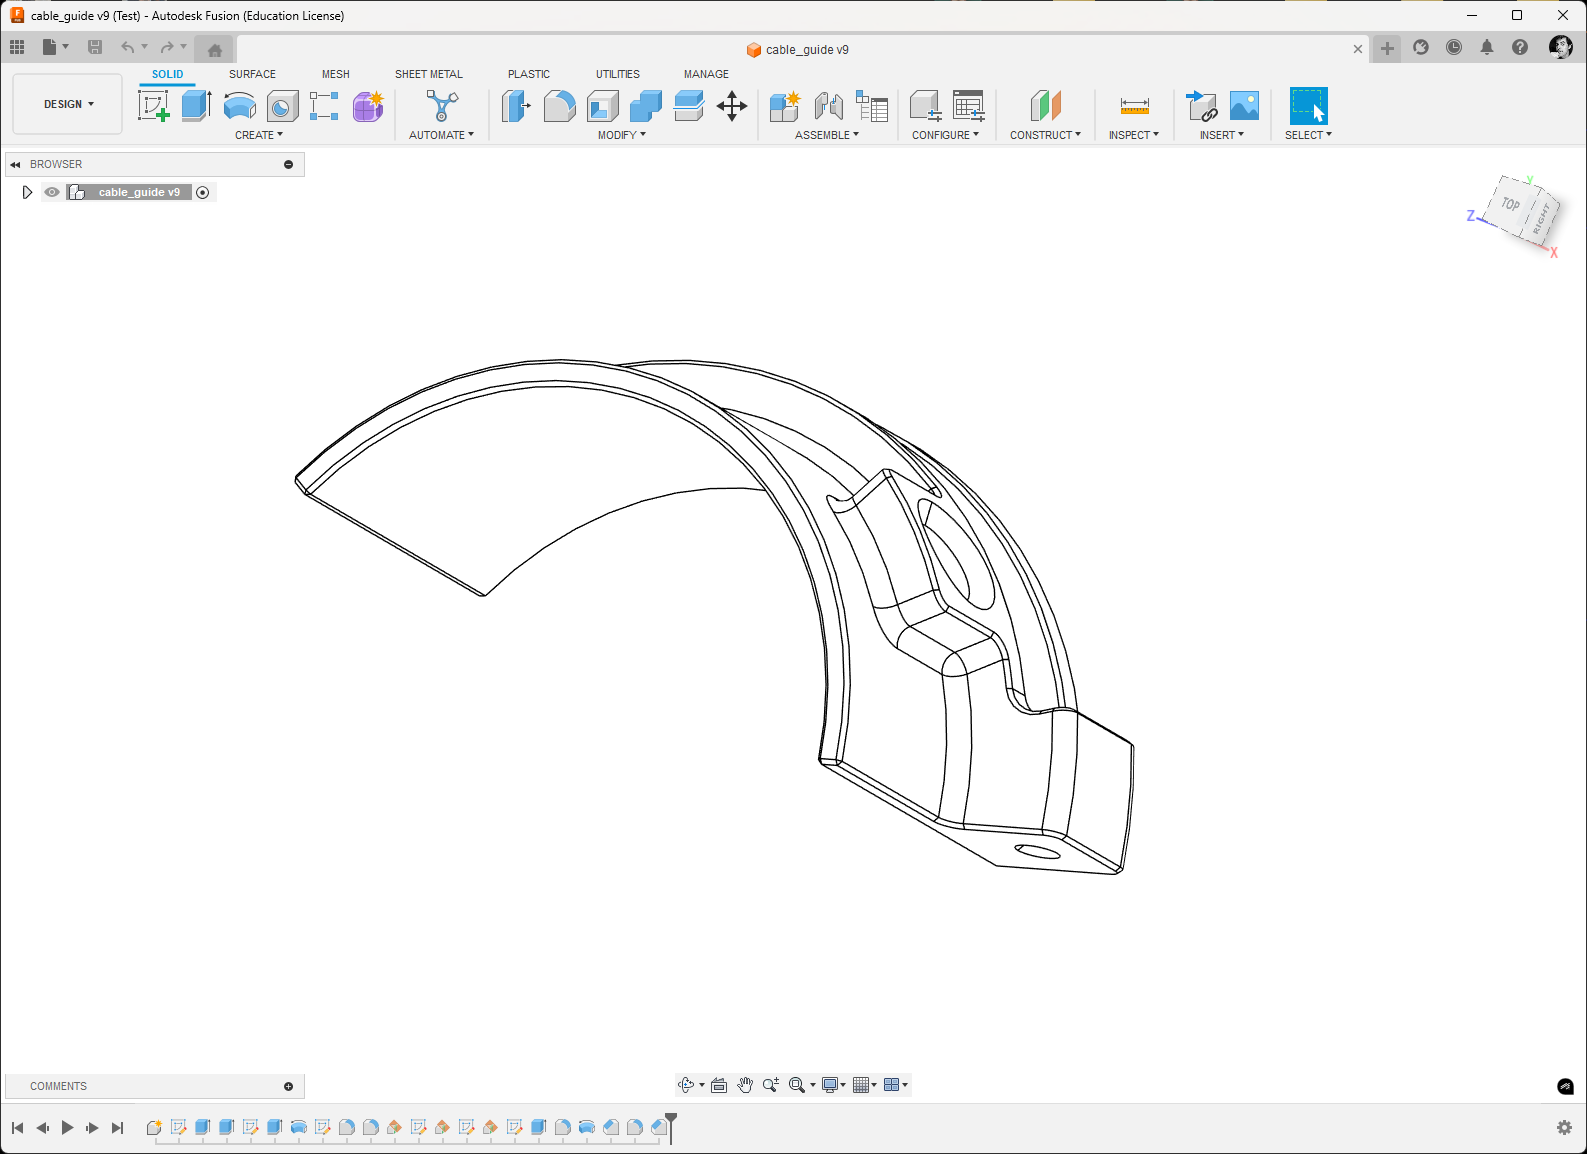1587x1154 pixels.
Task: Switch to the Sheet Metal tab
Action: 429,74
